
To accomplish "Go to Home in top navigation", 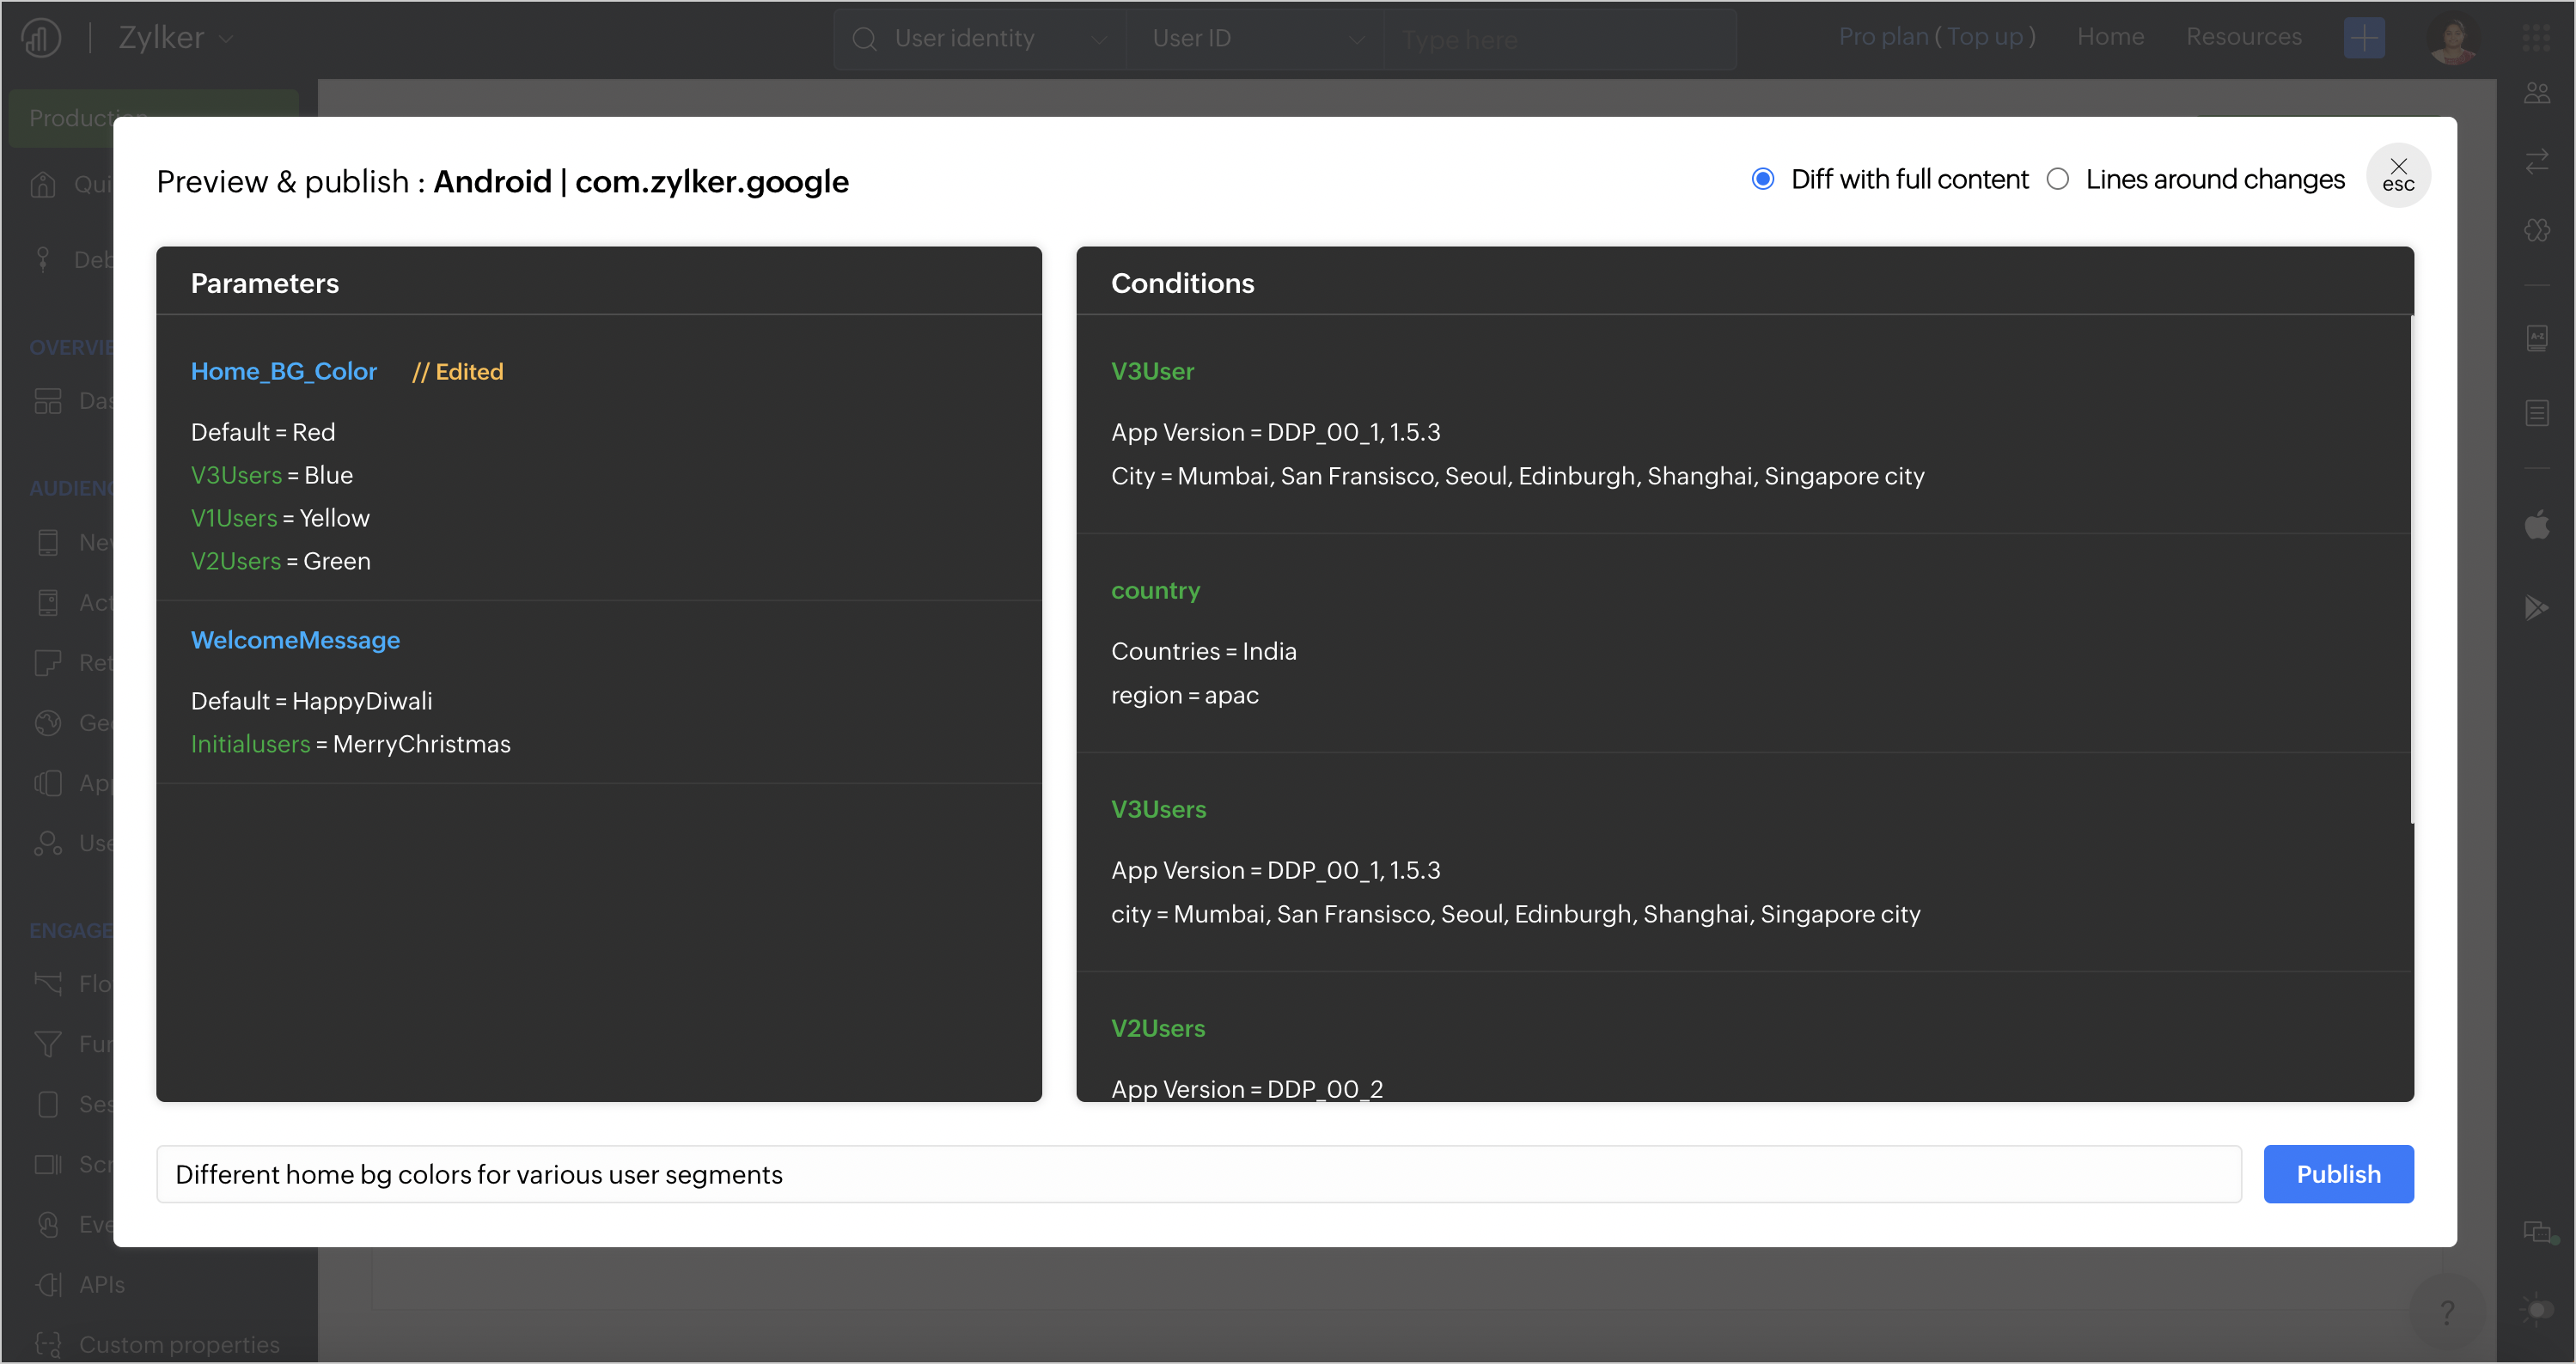I will [x=2110, y=37].
